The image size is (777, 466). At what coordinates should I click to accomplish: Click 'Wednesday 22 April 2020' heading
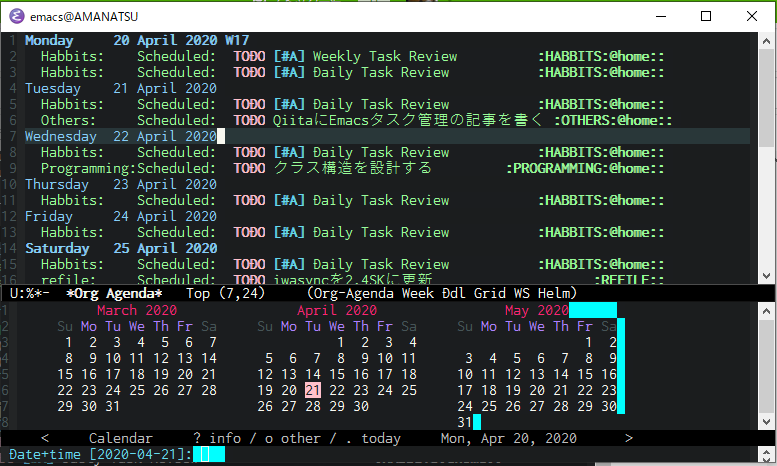pos(121,136)
